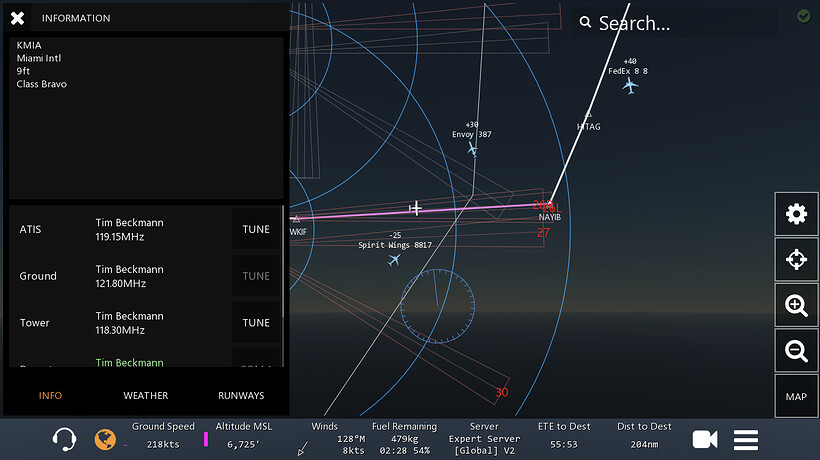Click the Miami Intl airport name
Viewport: 820px width, 460px height.
[39, 58]
